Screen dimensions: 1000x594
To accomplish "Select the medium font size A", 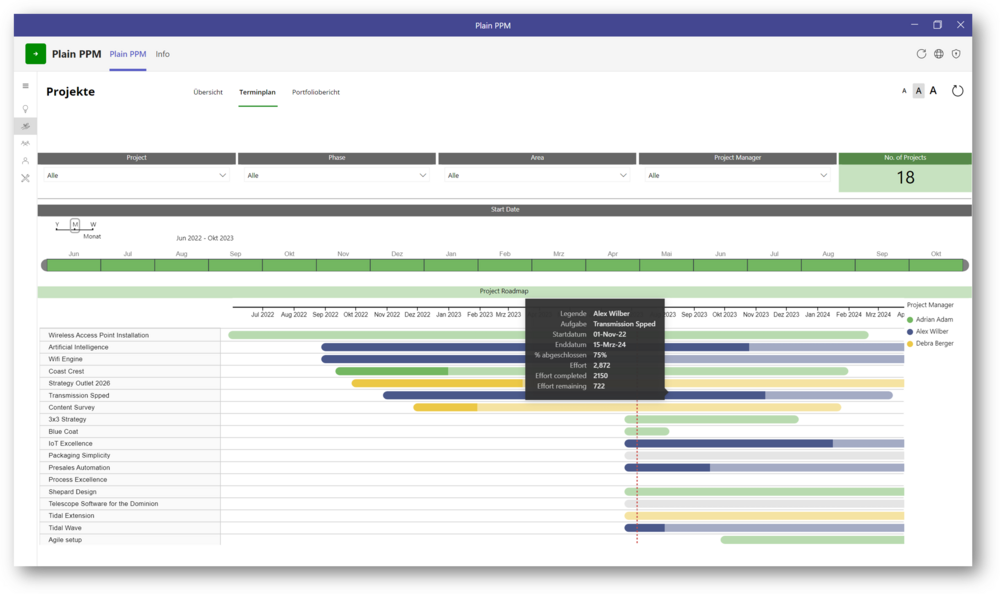I will 918,91.
